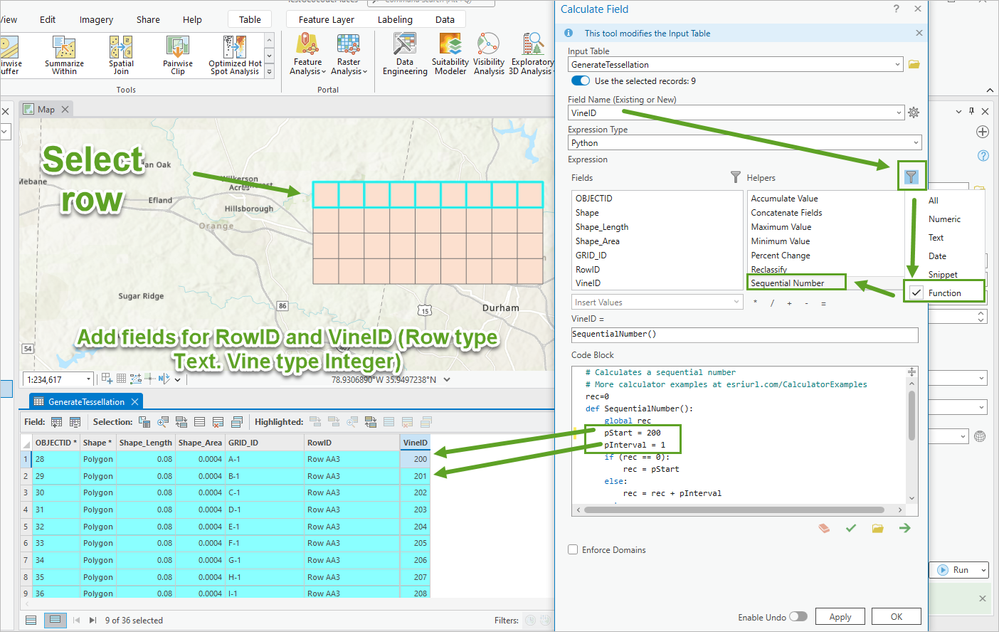The image size is (999, 632).
Task: Click the code block horizontal scrollbar
Action: tap(734, 510)
